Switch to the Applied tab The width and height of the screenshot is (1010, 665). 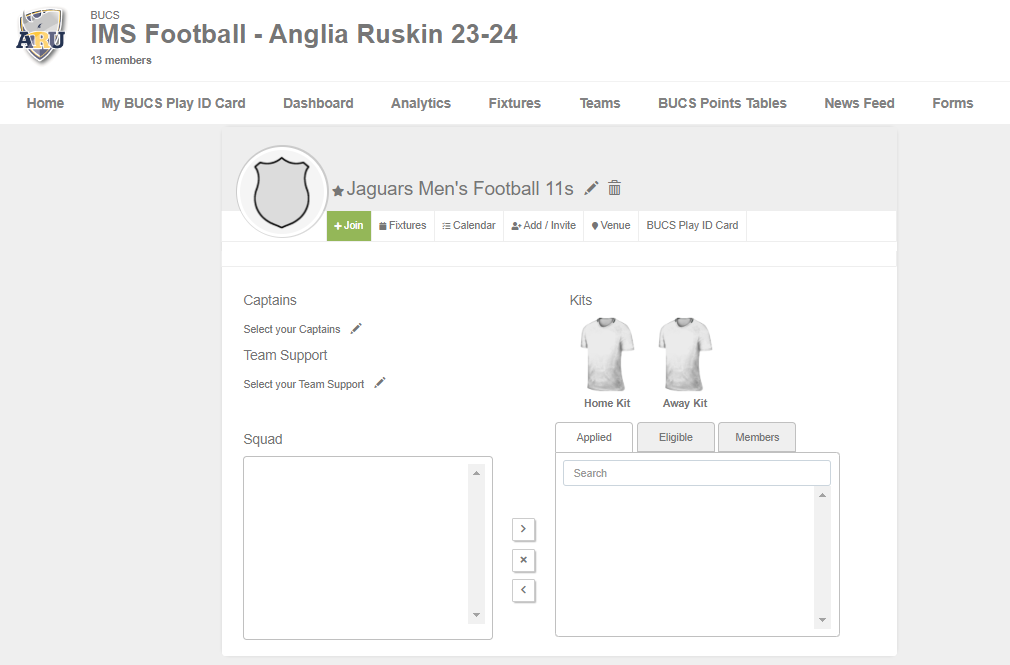pos(594,437)
